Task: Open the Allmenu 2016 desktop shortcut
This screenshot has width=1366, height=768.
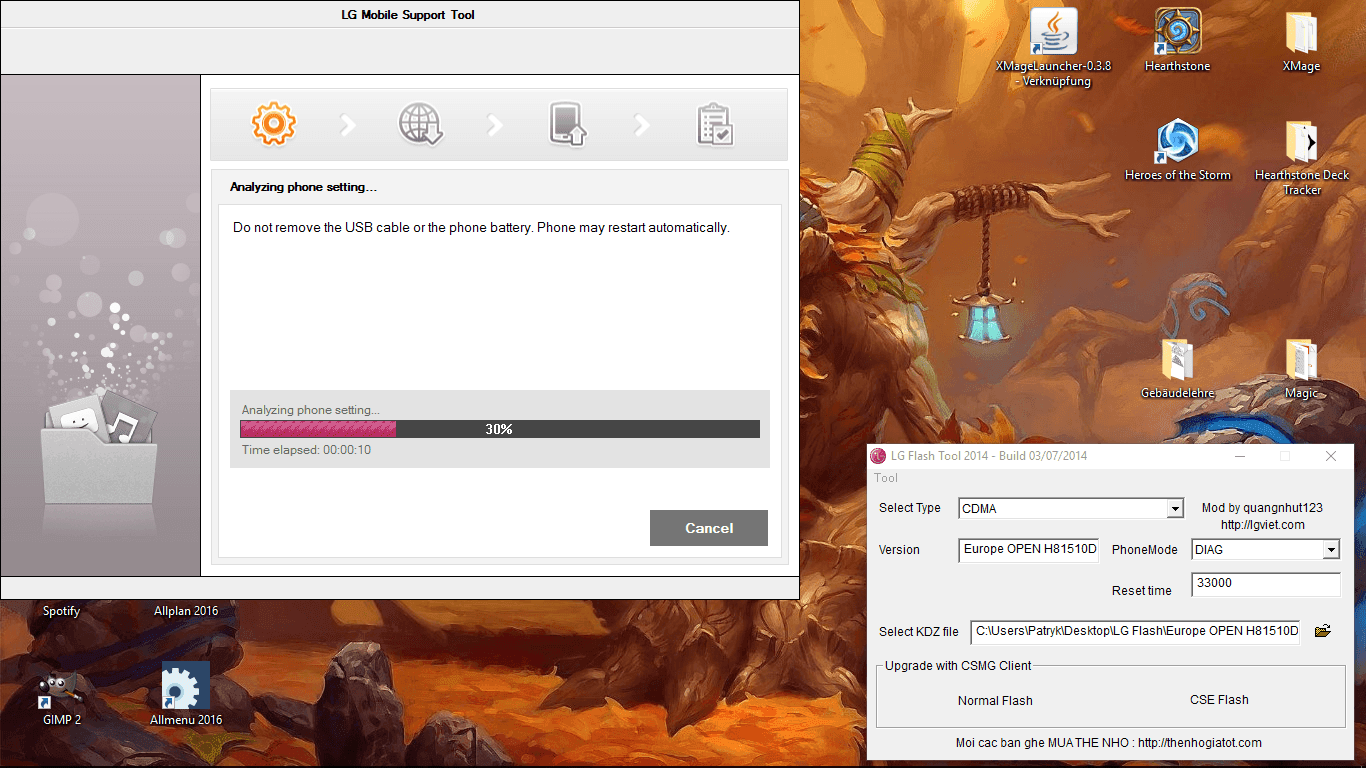Action: [x=186, y=695]
